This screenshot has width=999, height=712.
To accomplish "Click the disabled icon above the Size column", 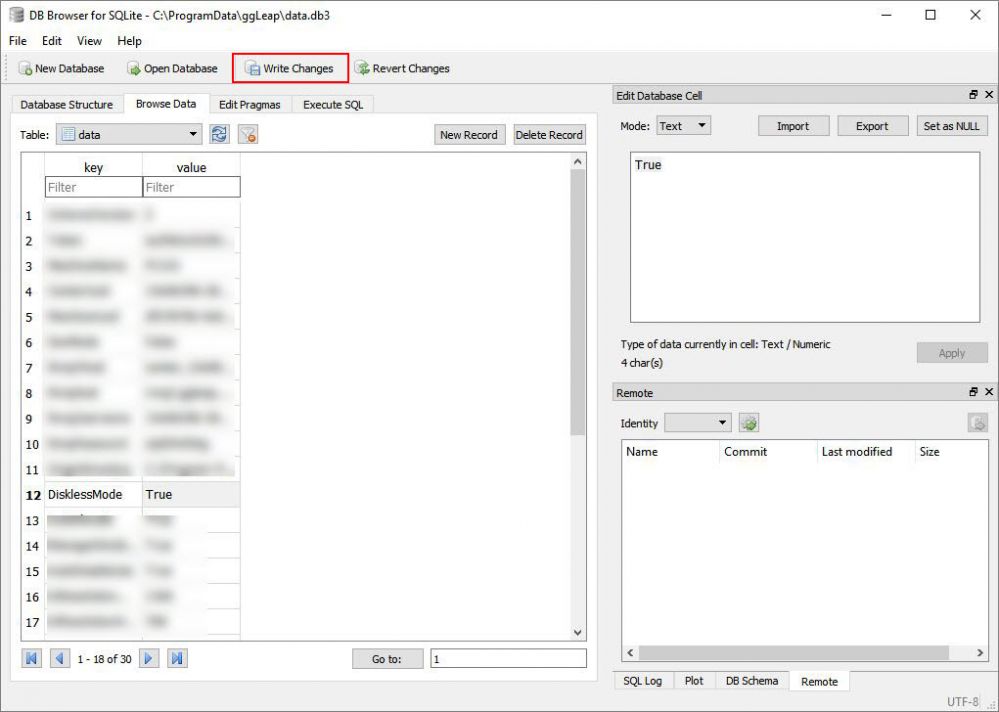I will coord(977,423).
